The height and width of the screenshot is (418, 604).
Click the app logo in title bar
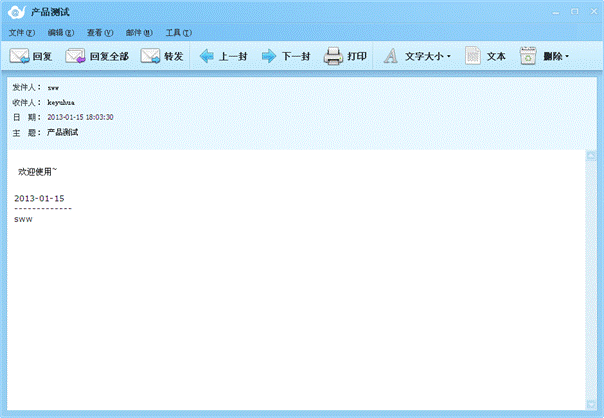pyautogui.click(x=16, y=12)
